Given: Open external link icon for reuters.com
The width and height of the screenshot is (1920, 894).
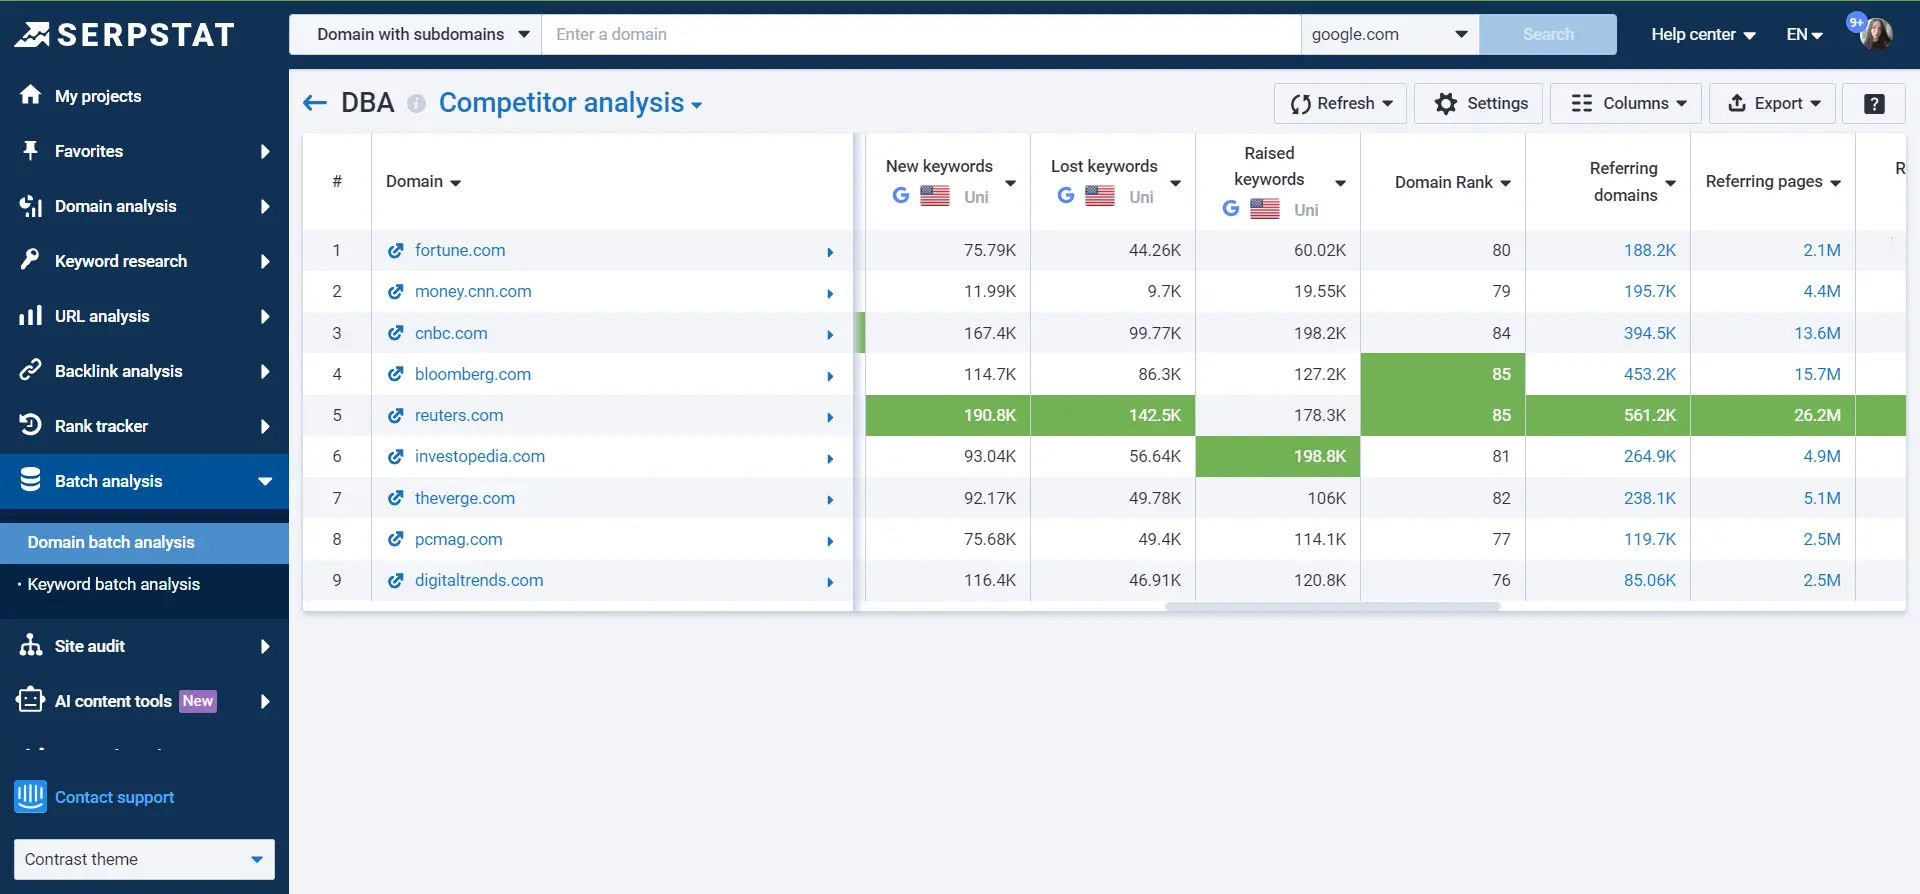Looking at the screenshot, I should pos(396,416).
